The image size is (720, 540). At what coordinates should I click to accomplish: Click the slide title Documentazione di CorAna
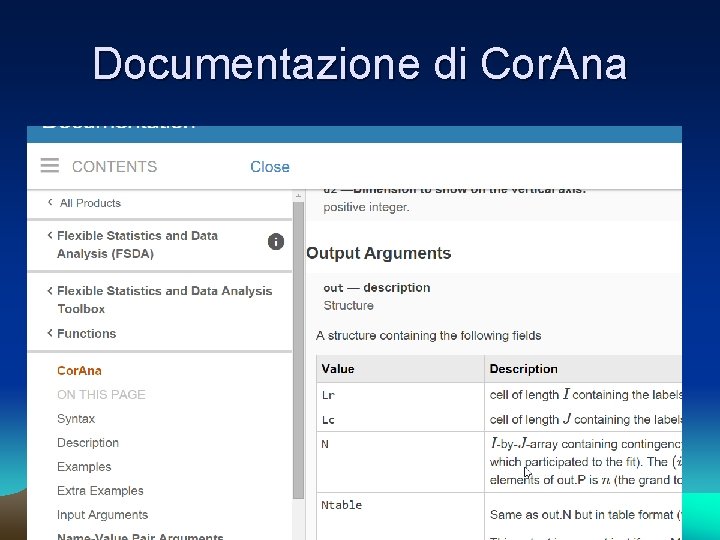360,64
